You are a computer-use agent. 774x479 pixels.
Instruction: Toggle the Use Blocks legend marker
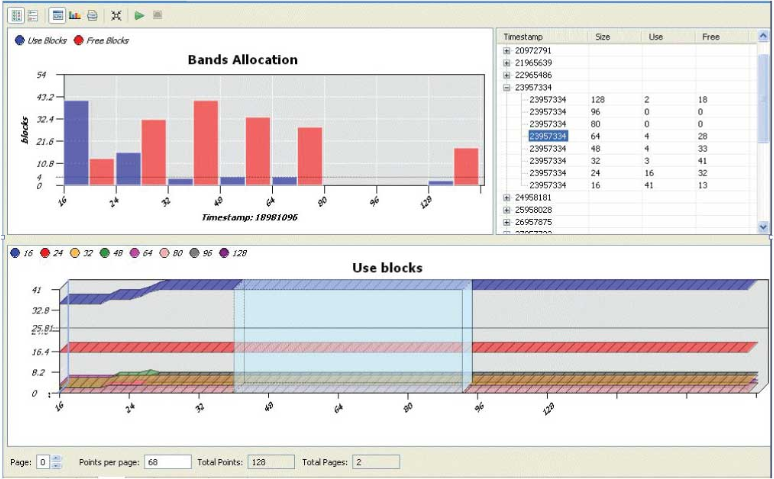(x=20, y=41)
